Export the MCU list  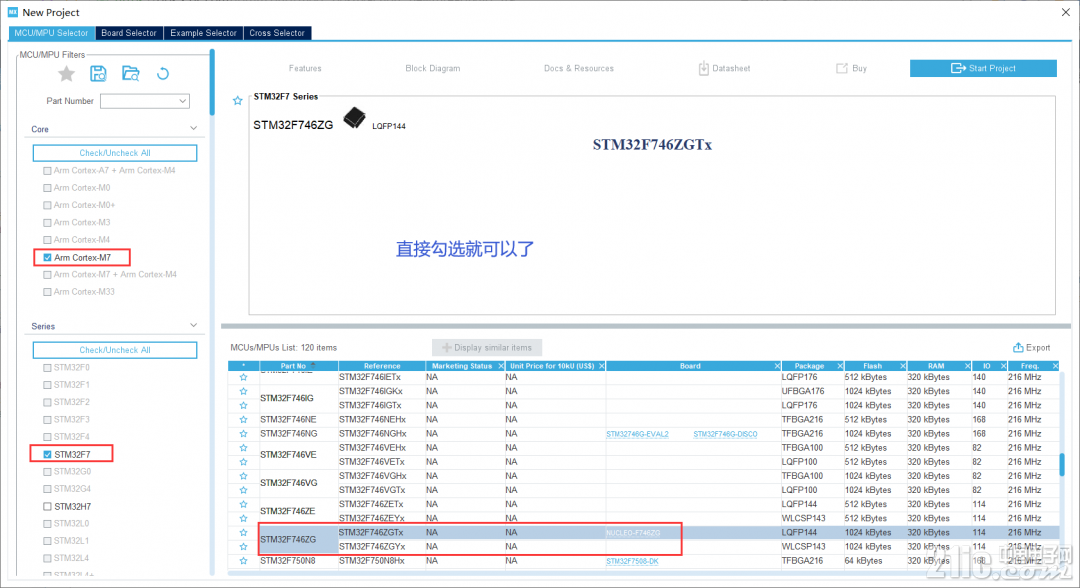[1031, 348]
